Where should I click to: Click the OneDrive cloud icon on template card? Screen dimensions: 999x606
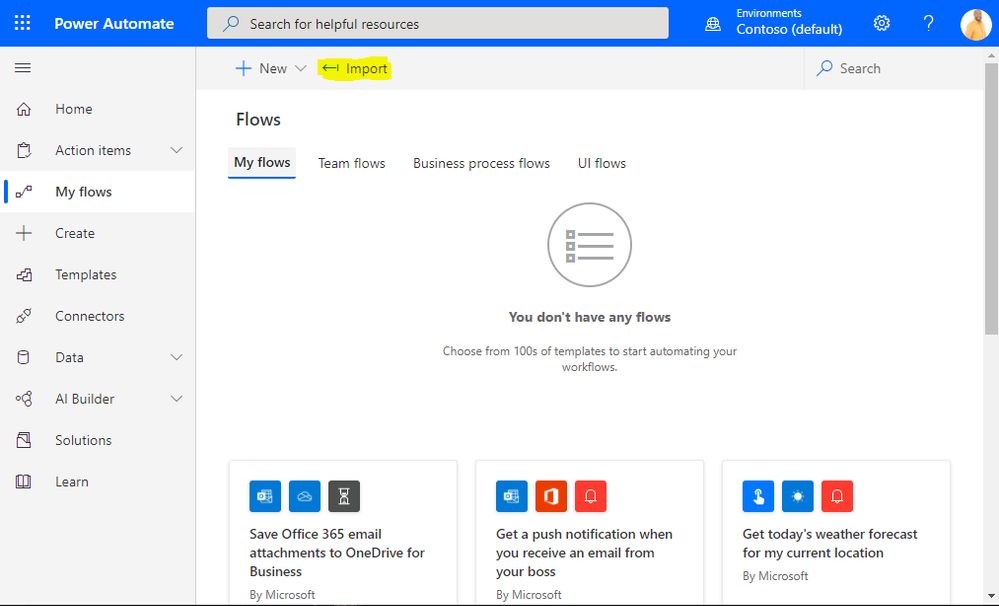(305, 496)
